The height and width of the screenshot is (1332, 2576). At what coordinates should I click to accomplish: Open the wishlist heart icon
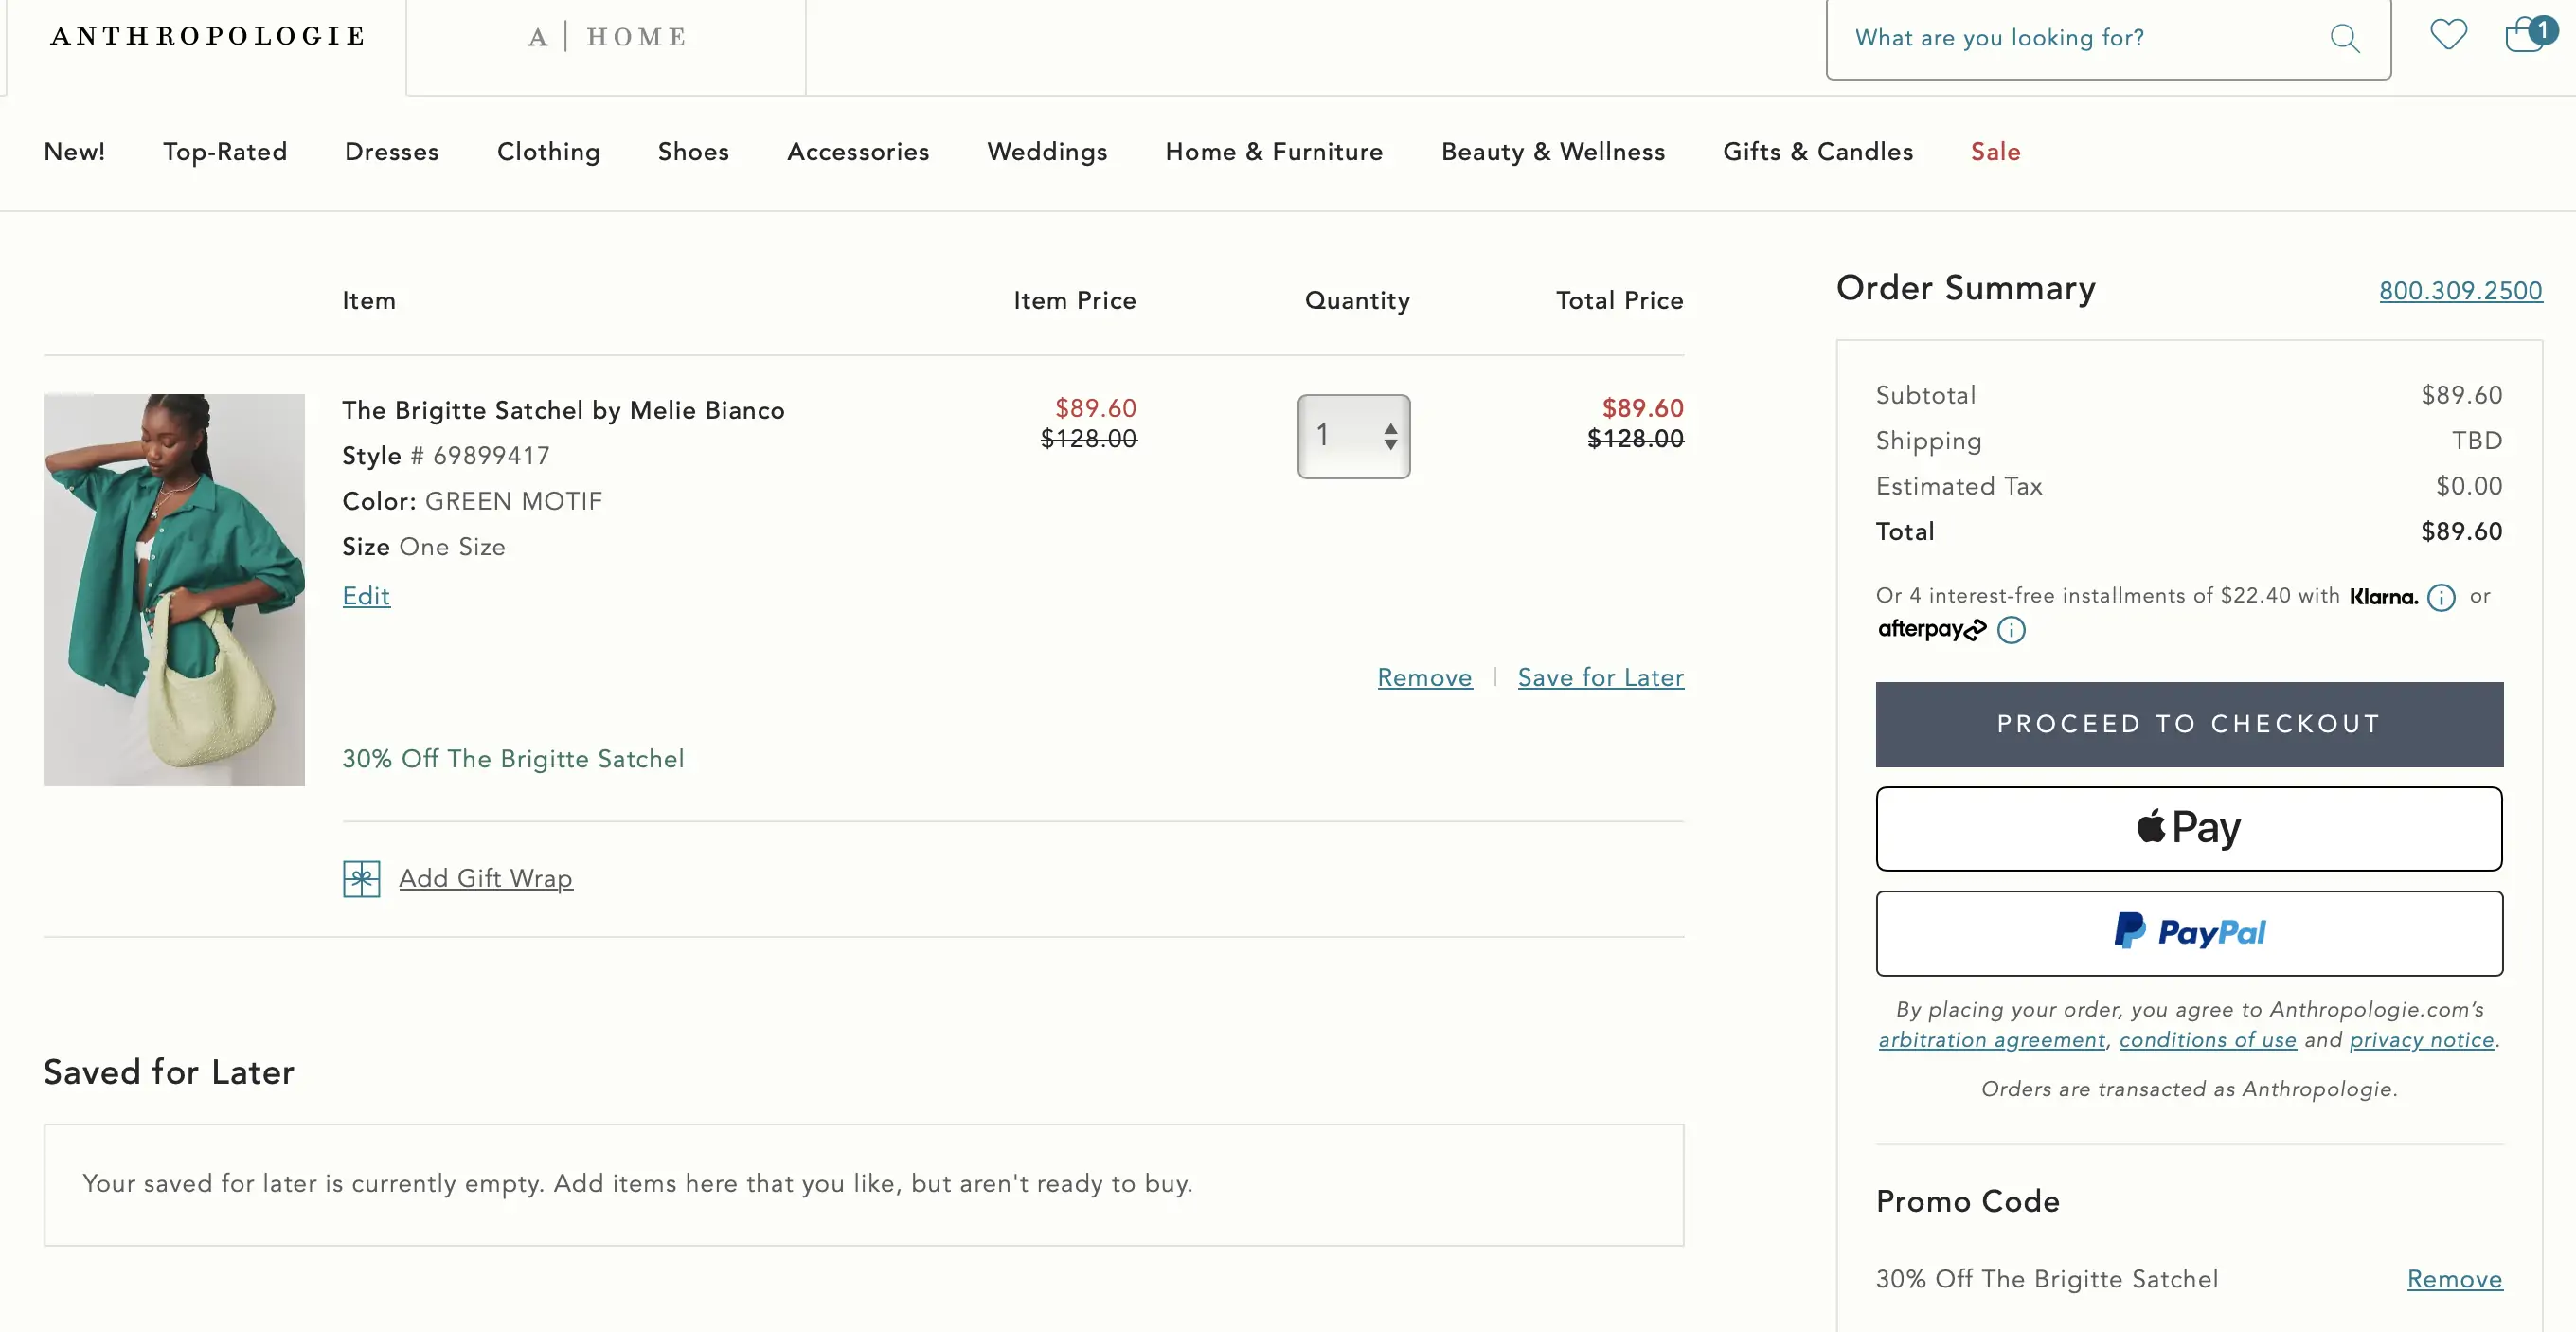click(2448, 35)
